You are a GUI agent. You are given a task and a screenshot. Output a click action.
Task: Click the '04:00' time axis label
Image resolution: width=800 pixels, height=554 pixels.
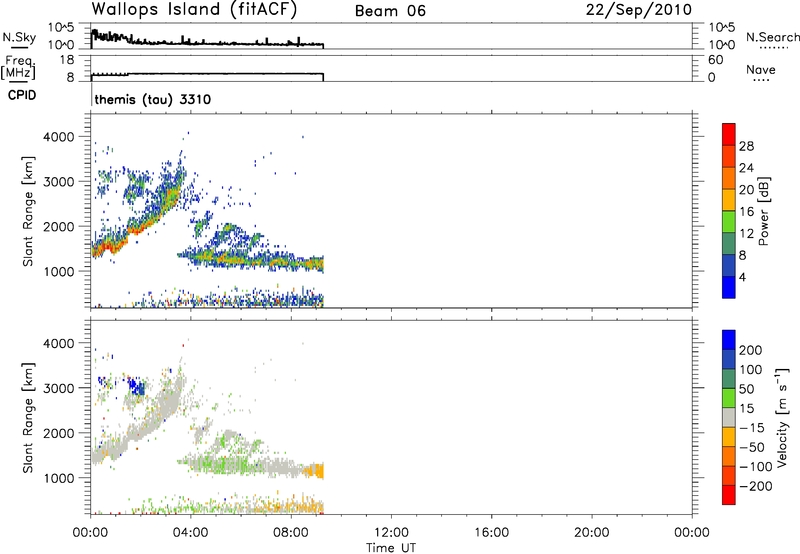(x=191, y=533)
